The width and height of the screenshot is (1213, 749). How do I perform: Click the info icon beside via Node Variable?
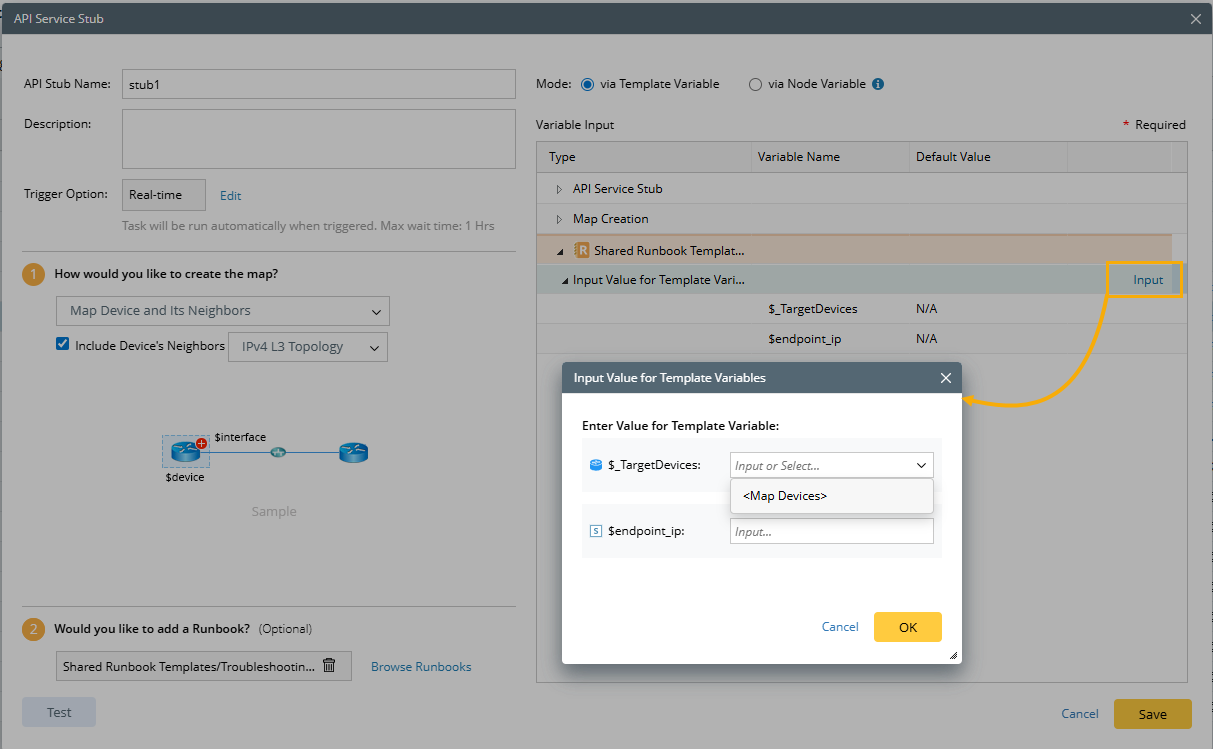coord(878,84)
